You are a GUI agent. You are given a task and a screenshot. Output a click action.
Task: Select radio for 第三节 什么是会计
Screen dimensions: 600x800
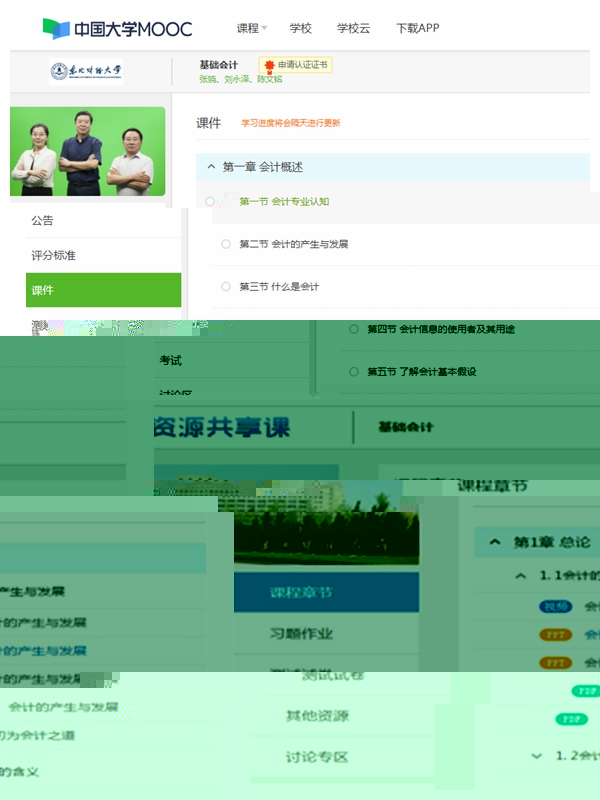pyautogui.click(x=226, y=287)
